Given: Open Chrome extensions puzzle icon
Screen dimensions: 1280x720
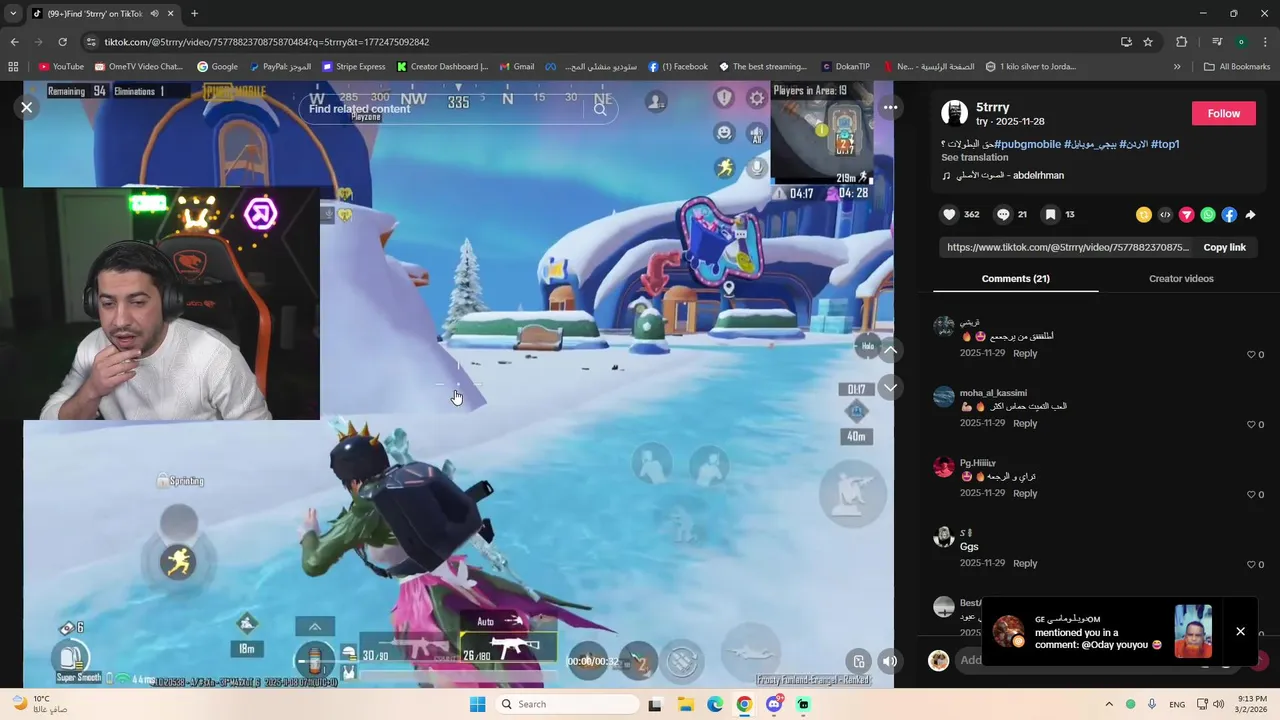Looking at the screenshot, I should 1181,42.
